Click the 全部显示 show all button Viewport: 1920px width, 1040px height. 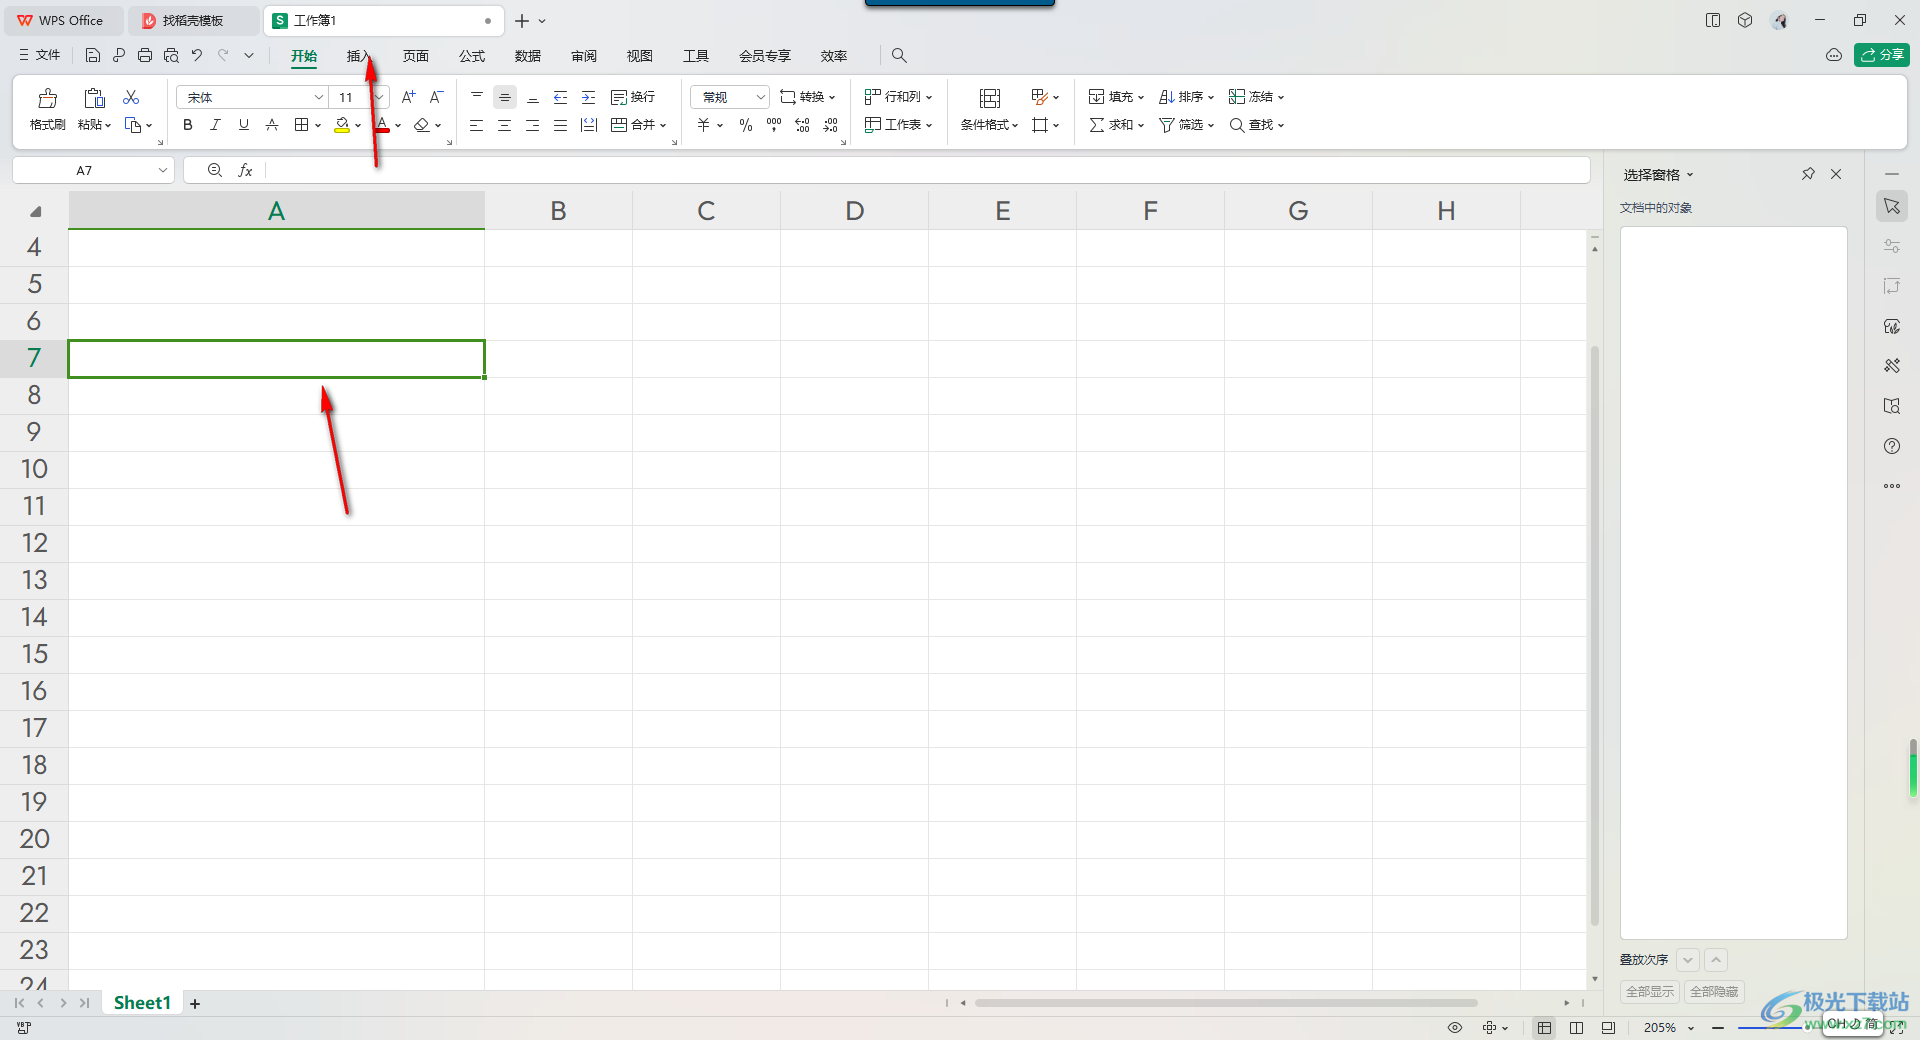pyautogui.click(x=1650, y=992)
